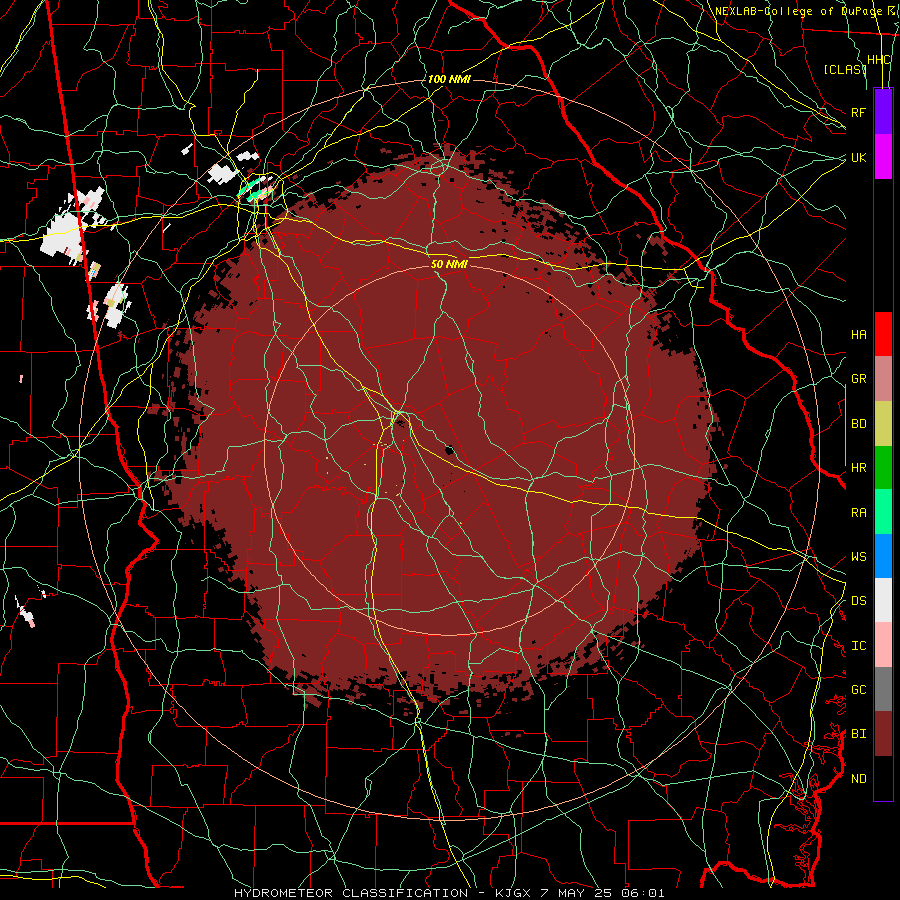Click the 'UK' legend label

coord(858,157)
